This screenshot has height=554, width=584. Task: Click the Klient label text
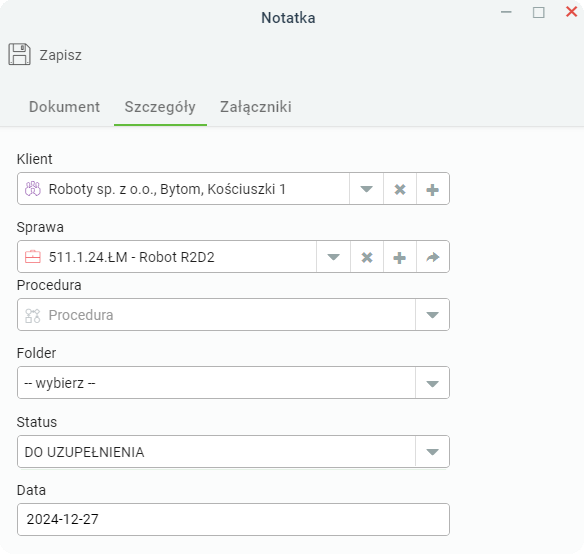35,159
